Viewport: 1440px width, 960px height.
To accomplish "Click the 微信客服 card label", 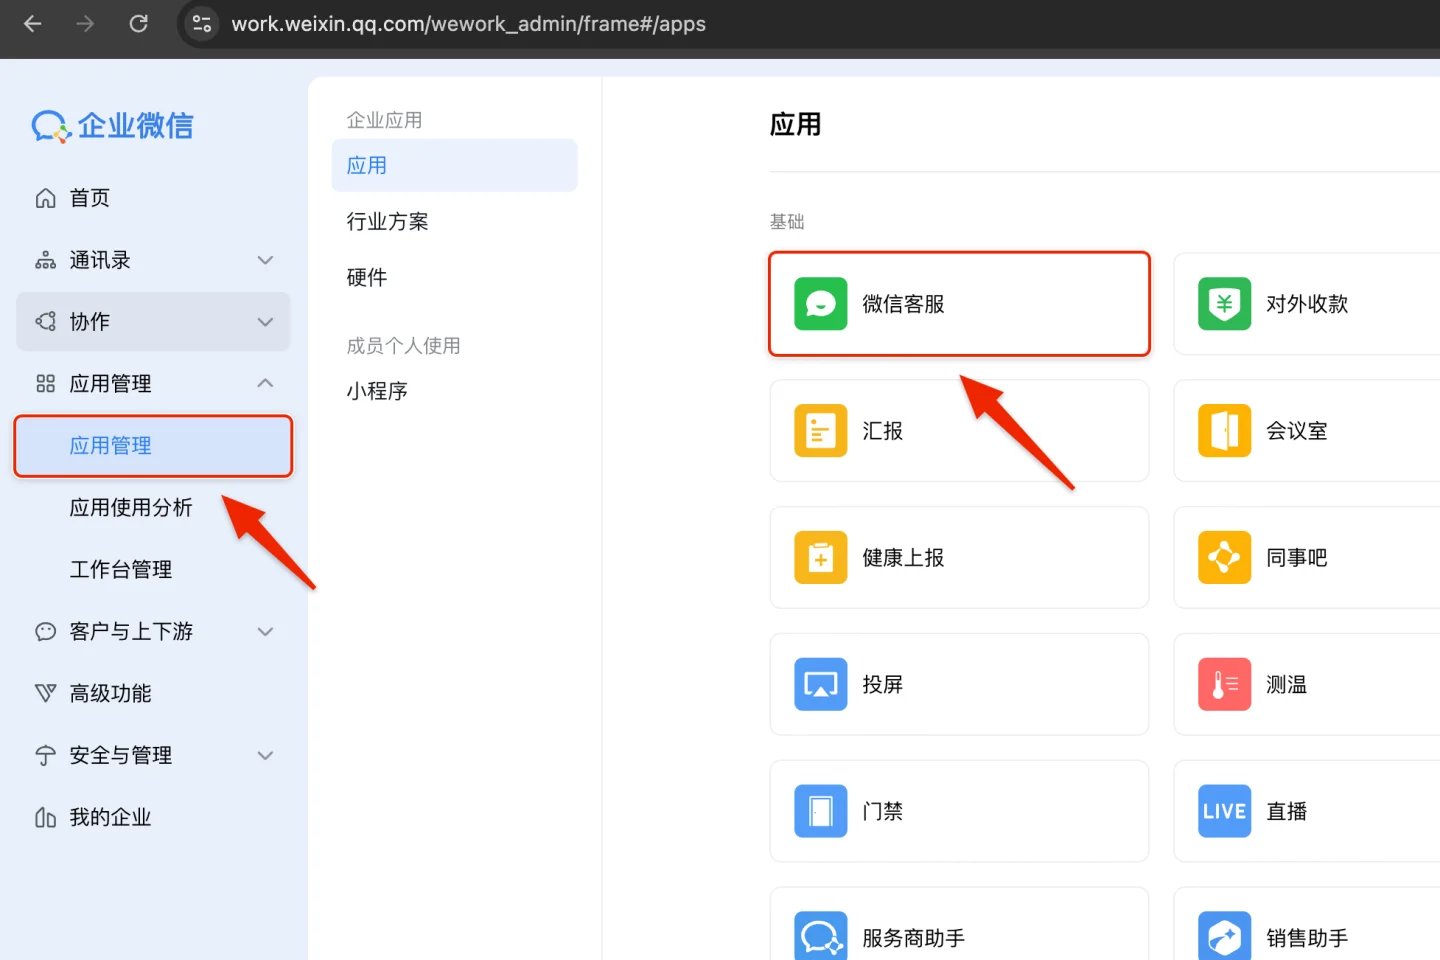I will 903,304.
